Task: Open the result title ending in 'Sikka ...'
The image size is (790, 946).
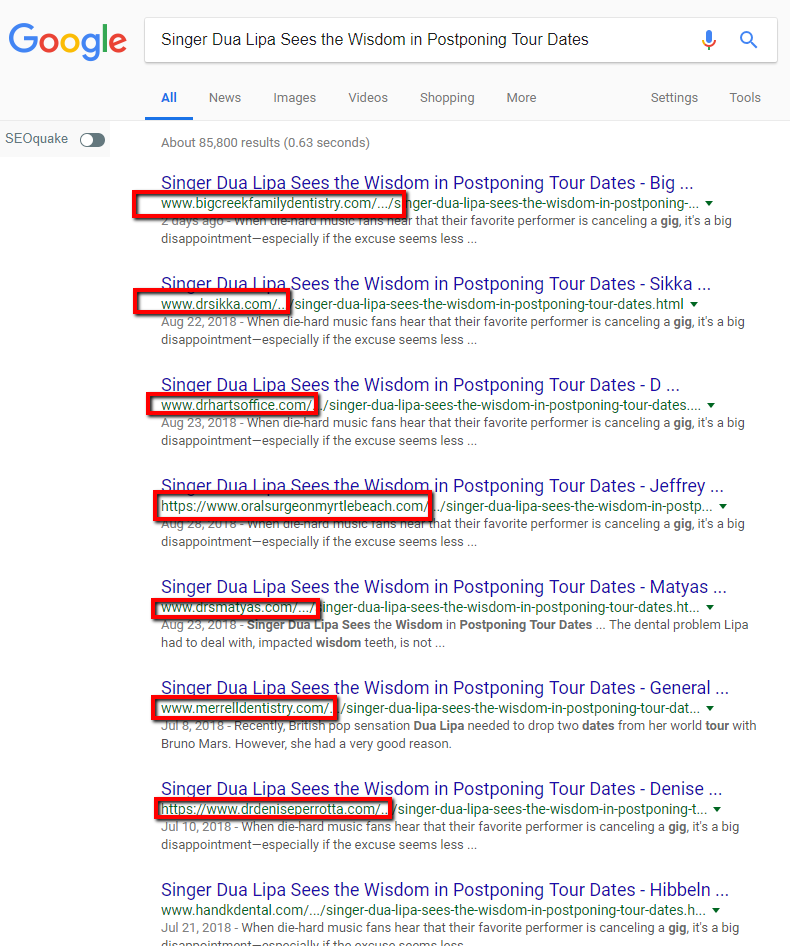Action: pyautogui.click(x=436, y=284)
